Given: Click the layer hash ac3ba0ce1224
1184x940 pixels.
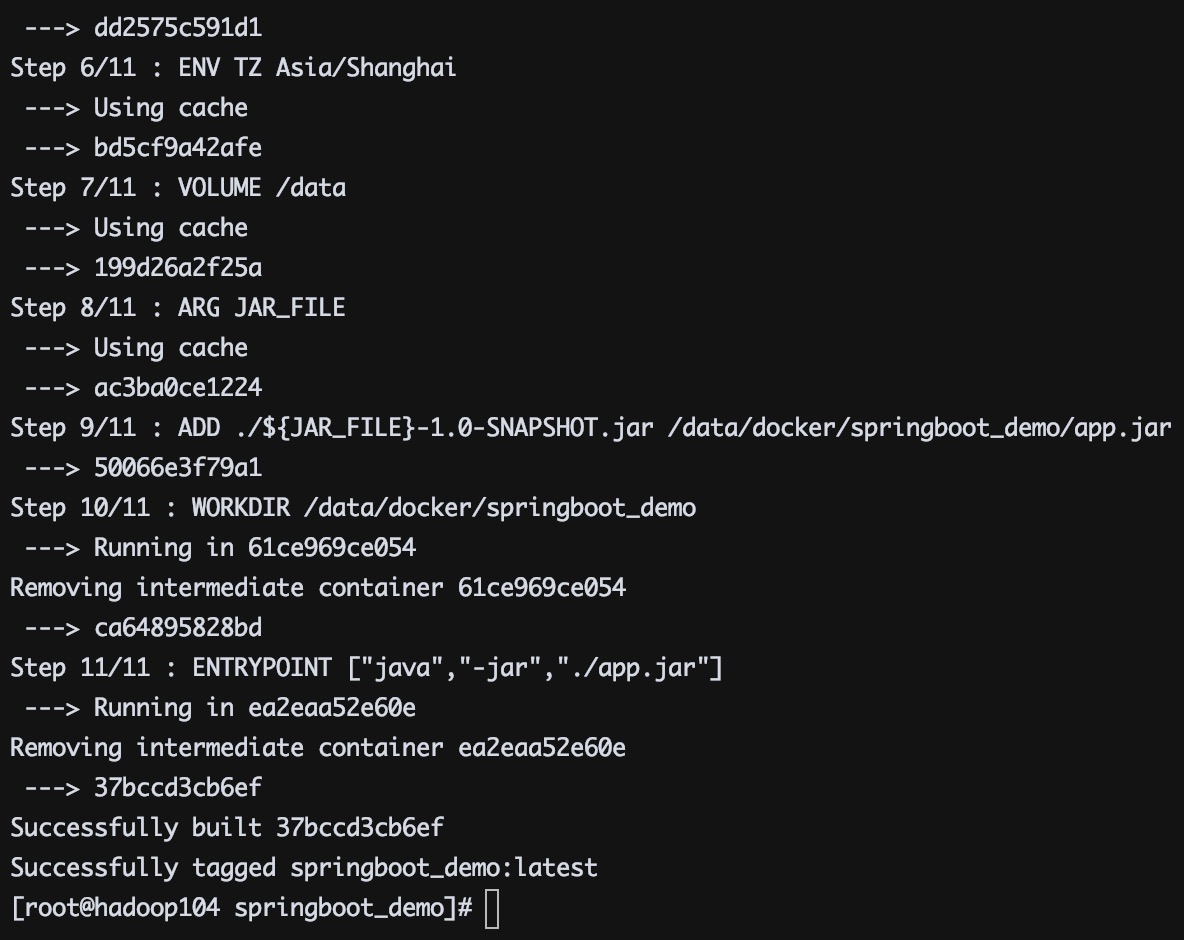Looking at the screenshot, I should coord(178,388).
